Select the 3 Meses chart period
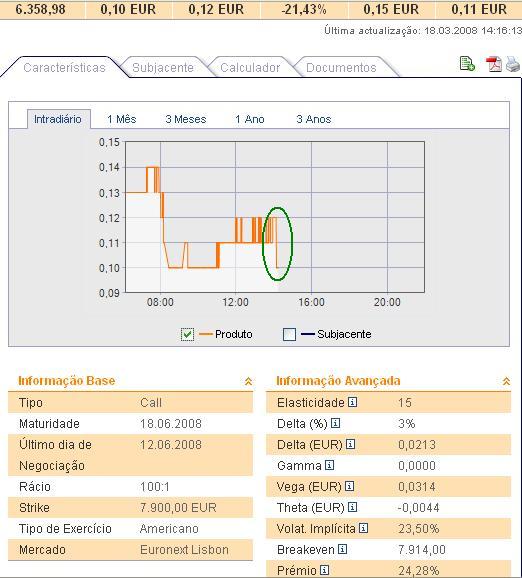The width and height of the screenshot is (522, 578). tap(186, 119)
